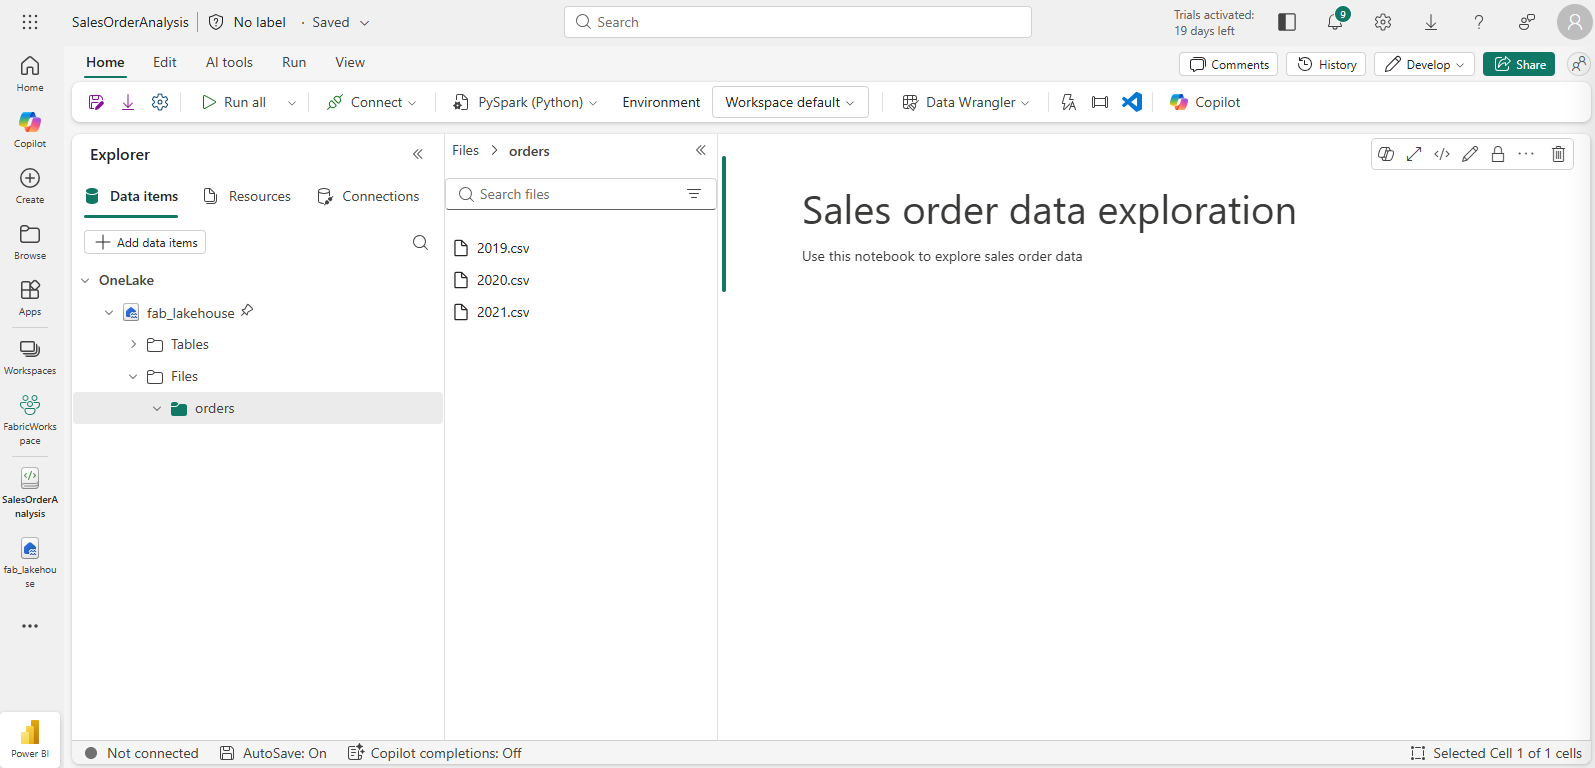The height and width of the screenshot is (768, 1595).
Task: Pin the fab_lakehouse default lakehouse
Action: (x=247, y=311)
